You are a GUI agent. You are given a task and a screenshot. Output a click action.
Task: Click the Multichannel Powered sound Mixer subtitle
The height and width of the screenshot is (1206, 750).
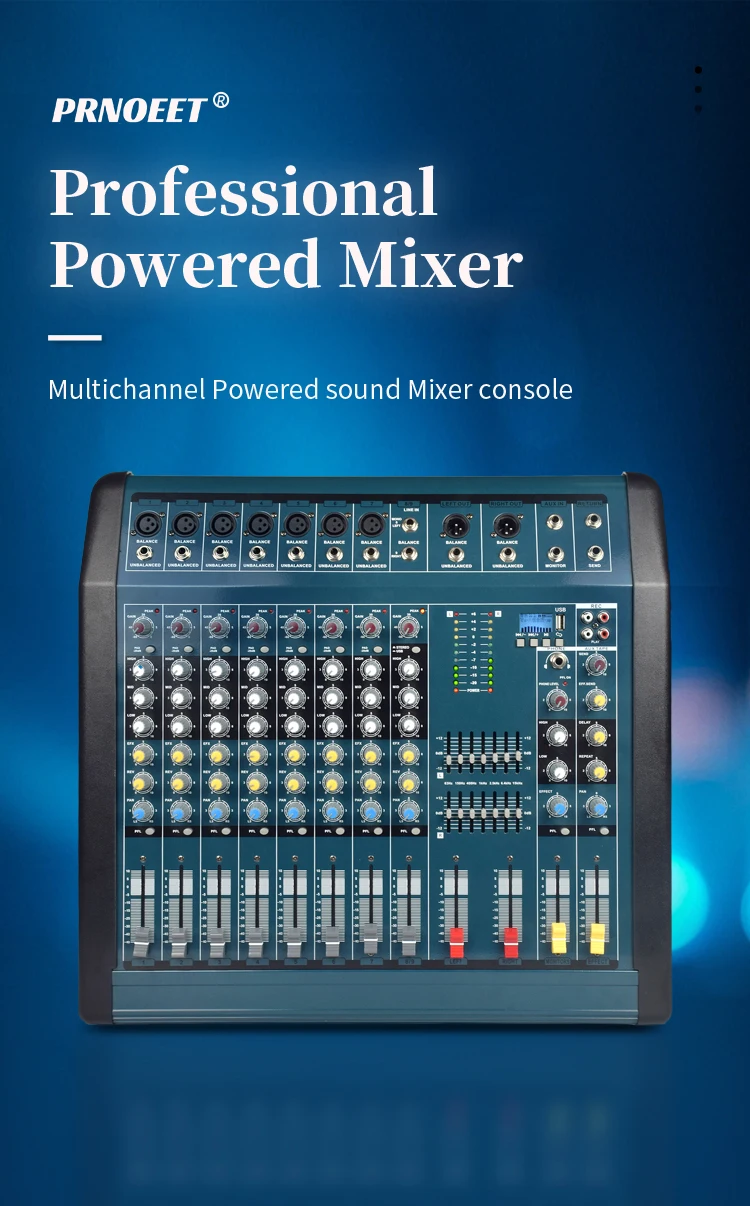310,389
